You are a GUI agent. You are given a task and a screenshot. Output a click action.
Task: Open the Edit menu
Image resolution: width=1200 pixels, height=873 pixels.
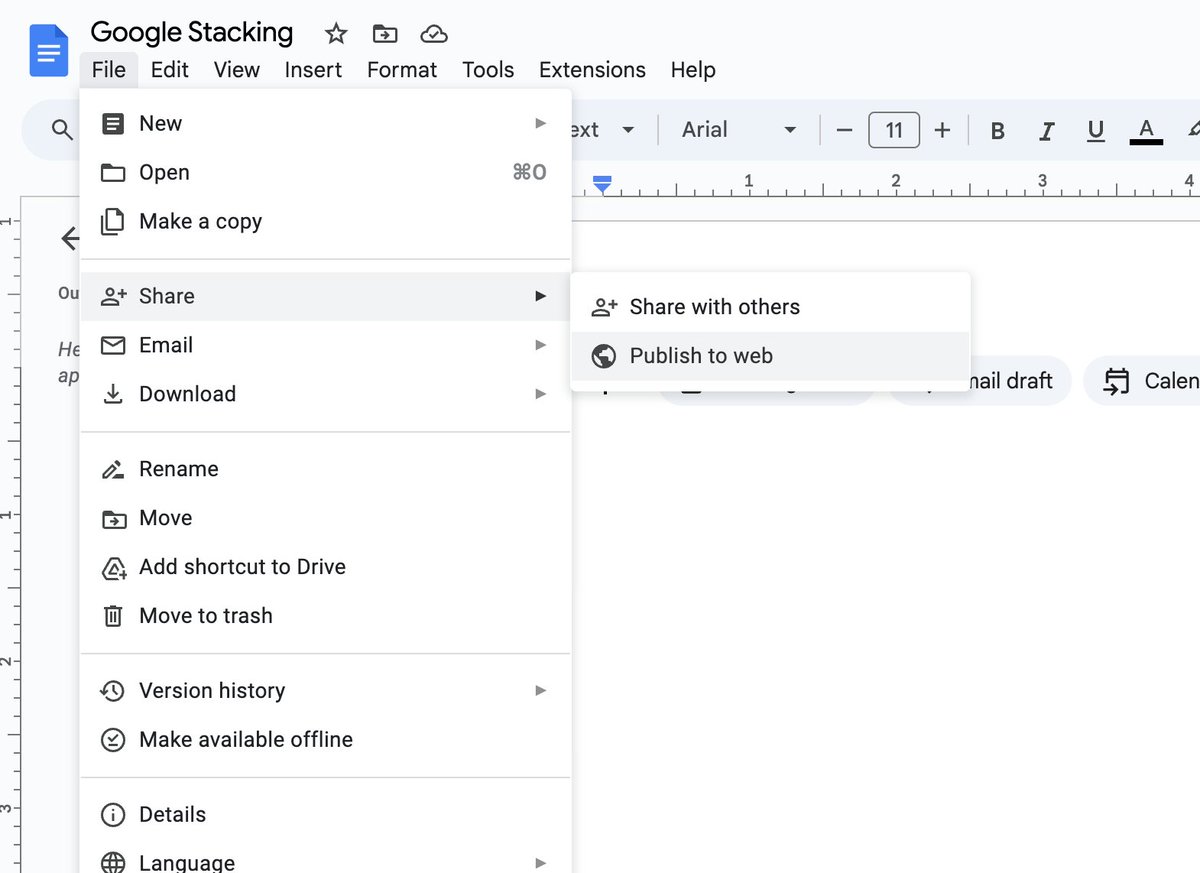[x=170, y=70]
